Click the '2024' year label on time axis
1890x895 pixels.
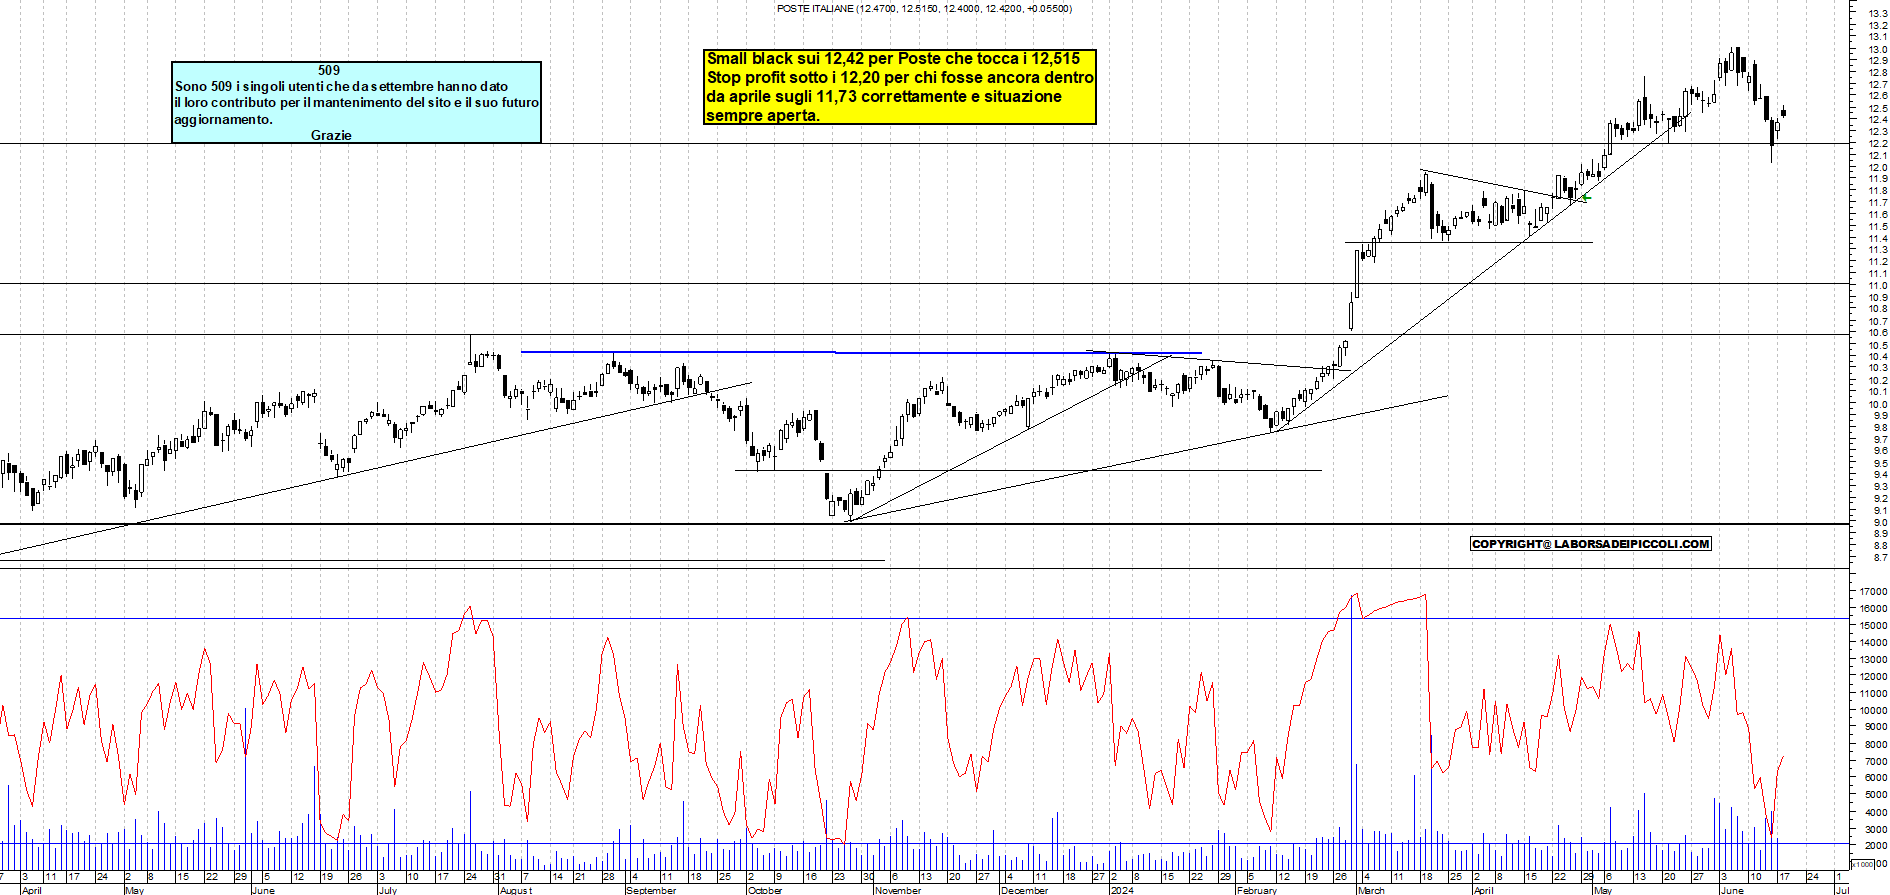(x=1122, y=890)
